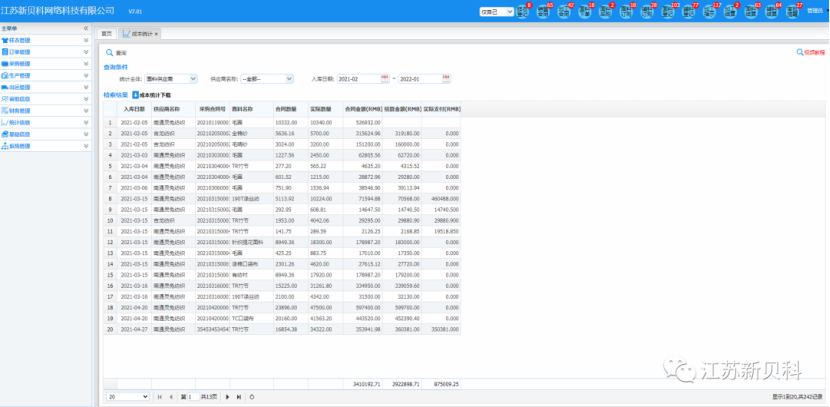
Task: Open the top-bar shortcut with badge 27
Action: click(793, 12)
